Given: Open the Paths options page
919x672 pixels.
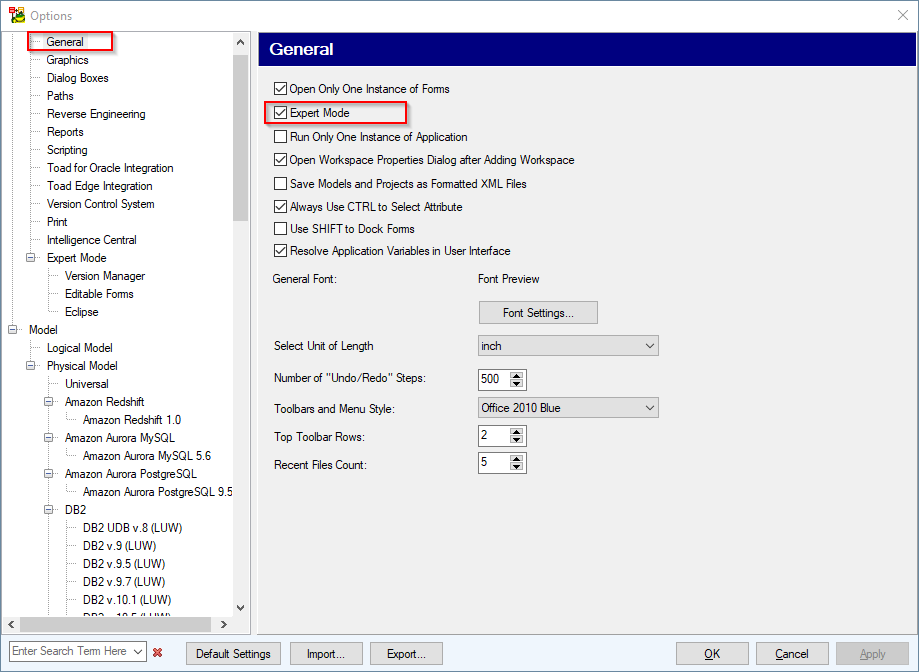Looking at the screenshot, I should pos(60,95).
